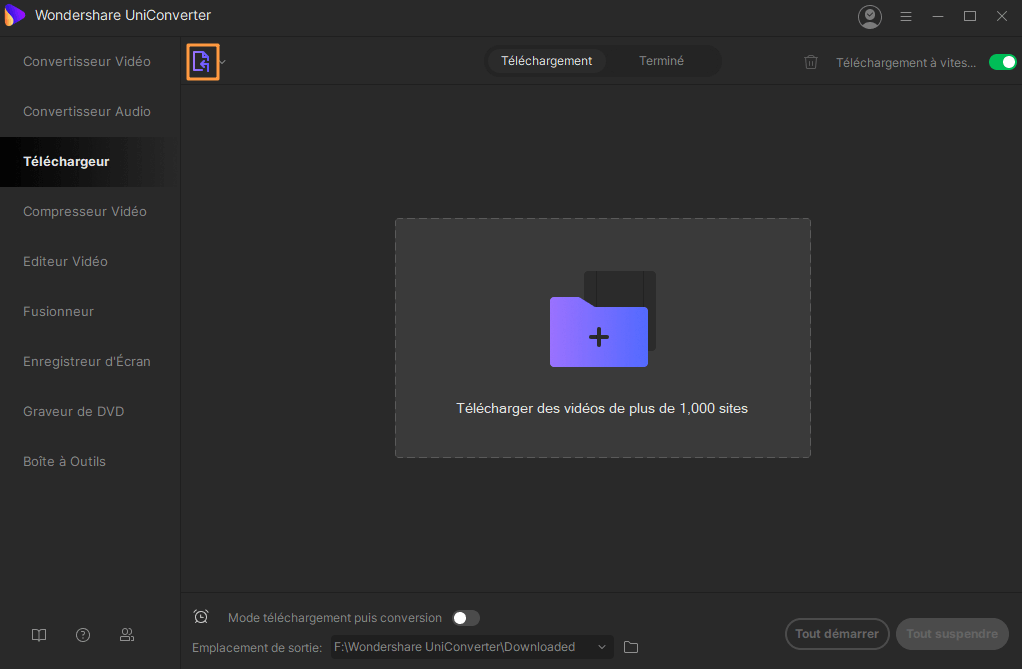
Task: Switch to the Terminé tab
Action: [x=661, y=61]
